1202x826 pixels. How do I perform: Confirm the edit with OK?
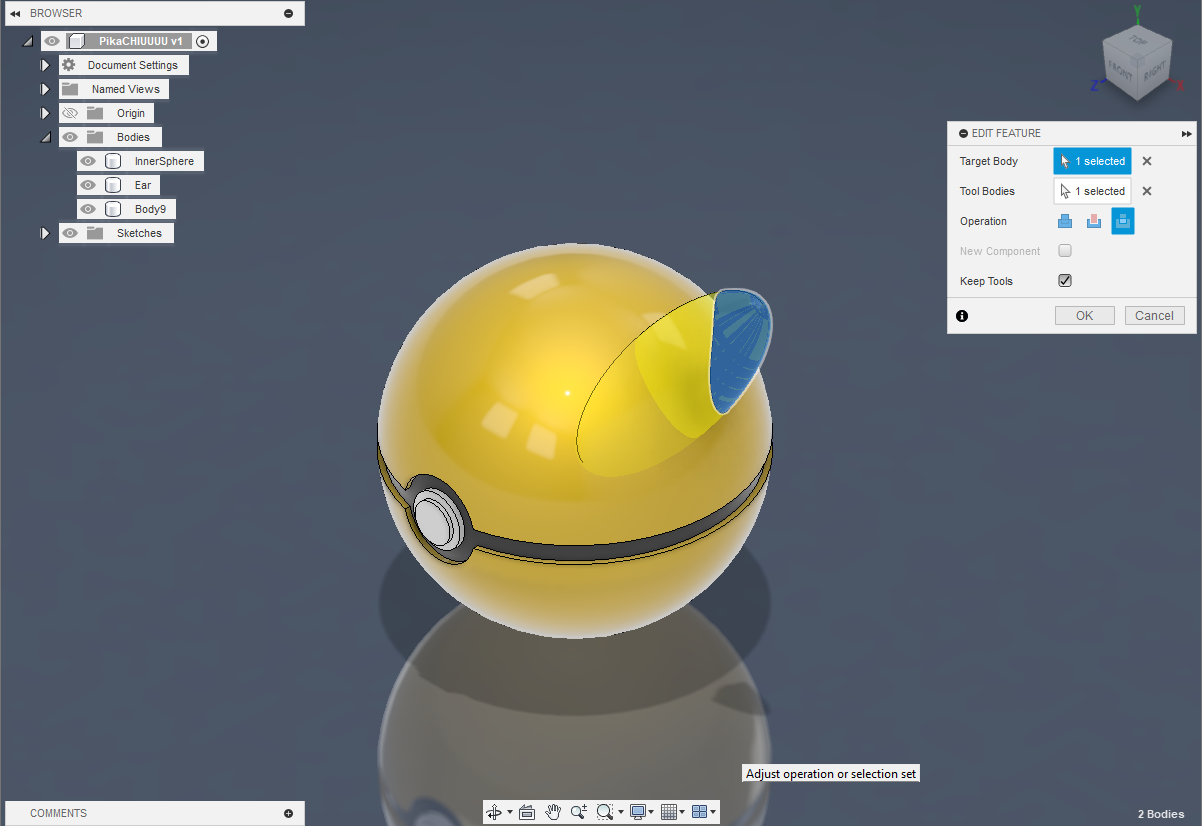point(1085,315)
